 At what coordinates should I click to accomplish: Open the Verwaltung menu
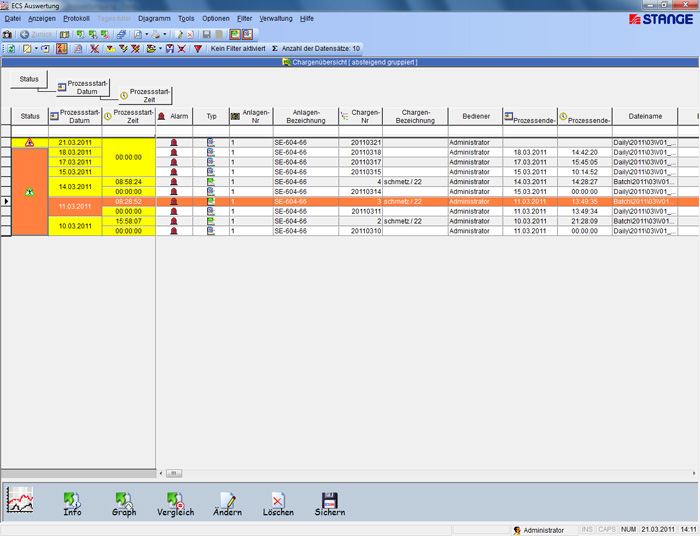click(x=276, y=18)
